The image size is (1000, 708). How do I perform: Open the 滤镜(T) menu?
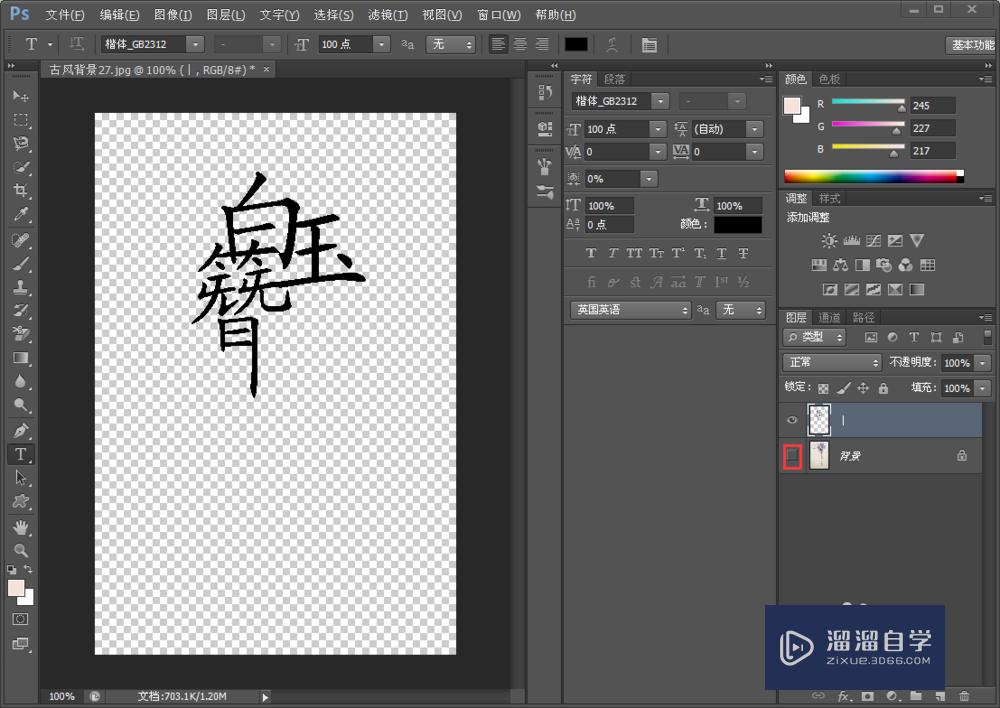(388, 15)
